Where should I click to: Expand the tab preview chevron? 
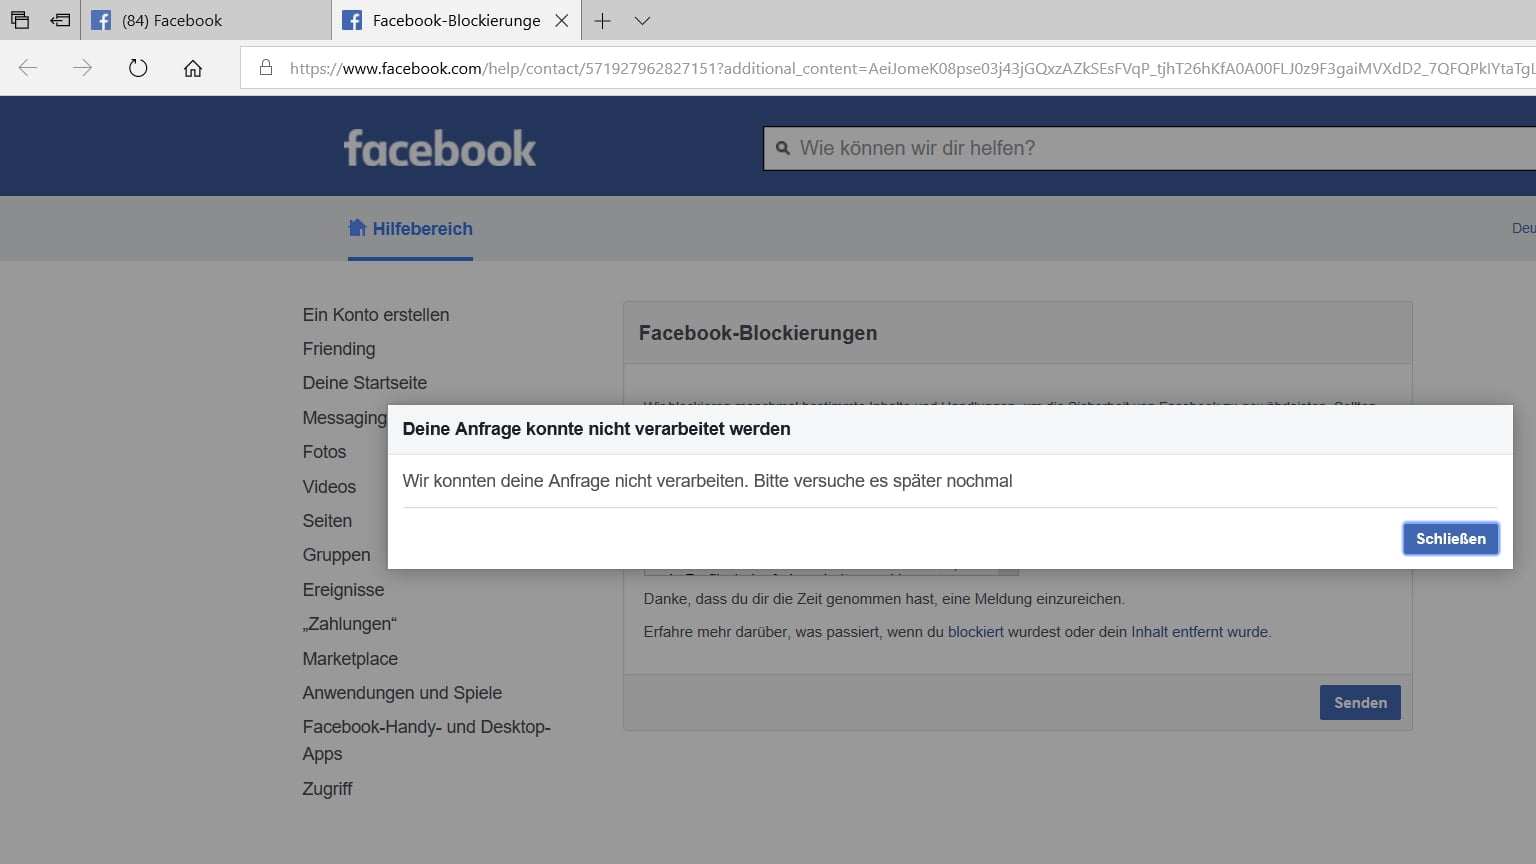click(x=642, y=20)
